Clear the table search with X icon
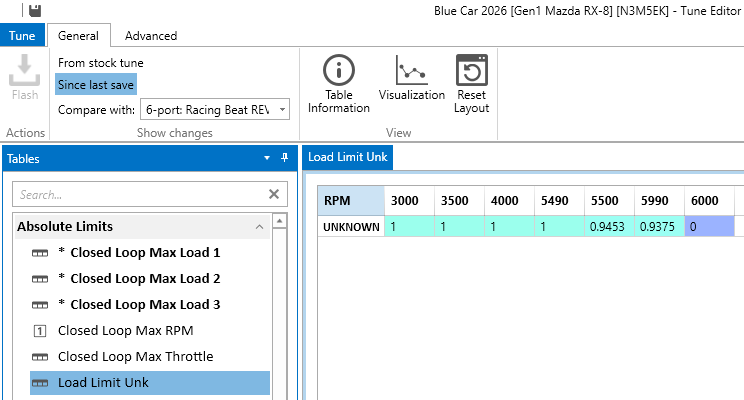744x400 pixels. click(x=274, y=194)
